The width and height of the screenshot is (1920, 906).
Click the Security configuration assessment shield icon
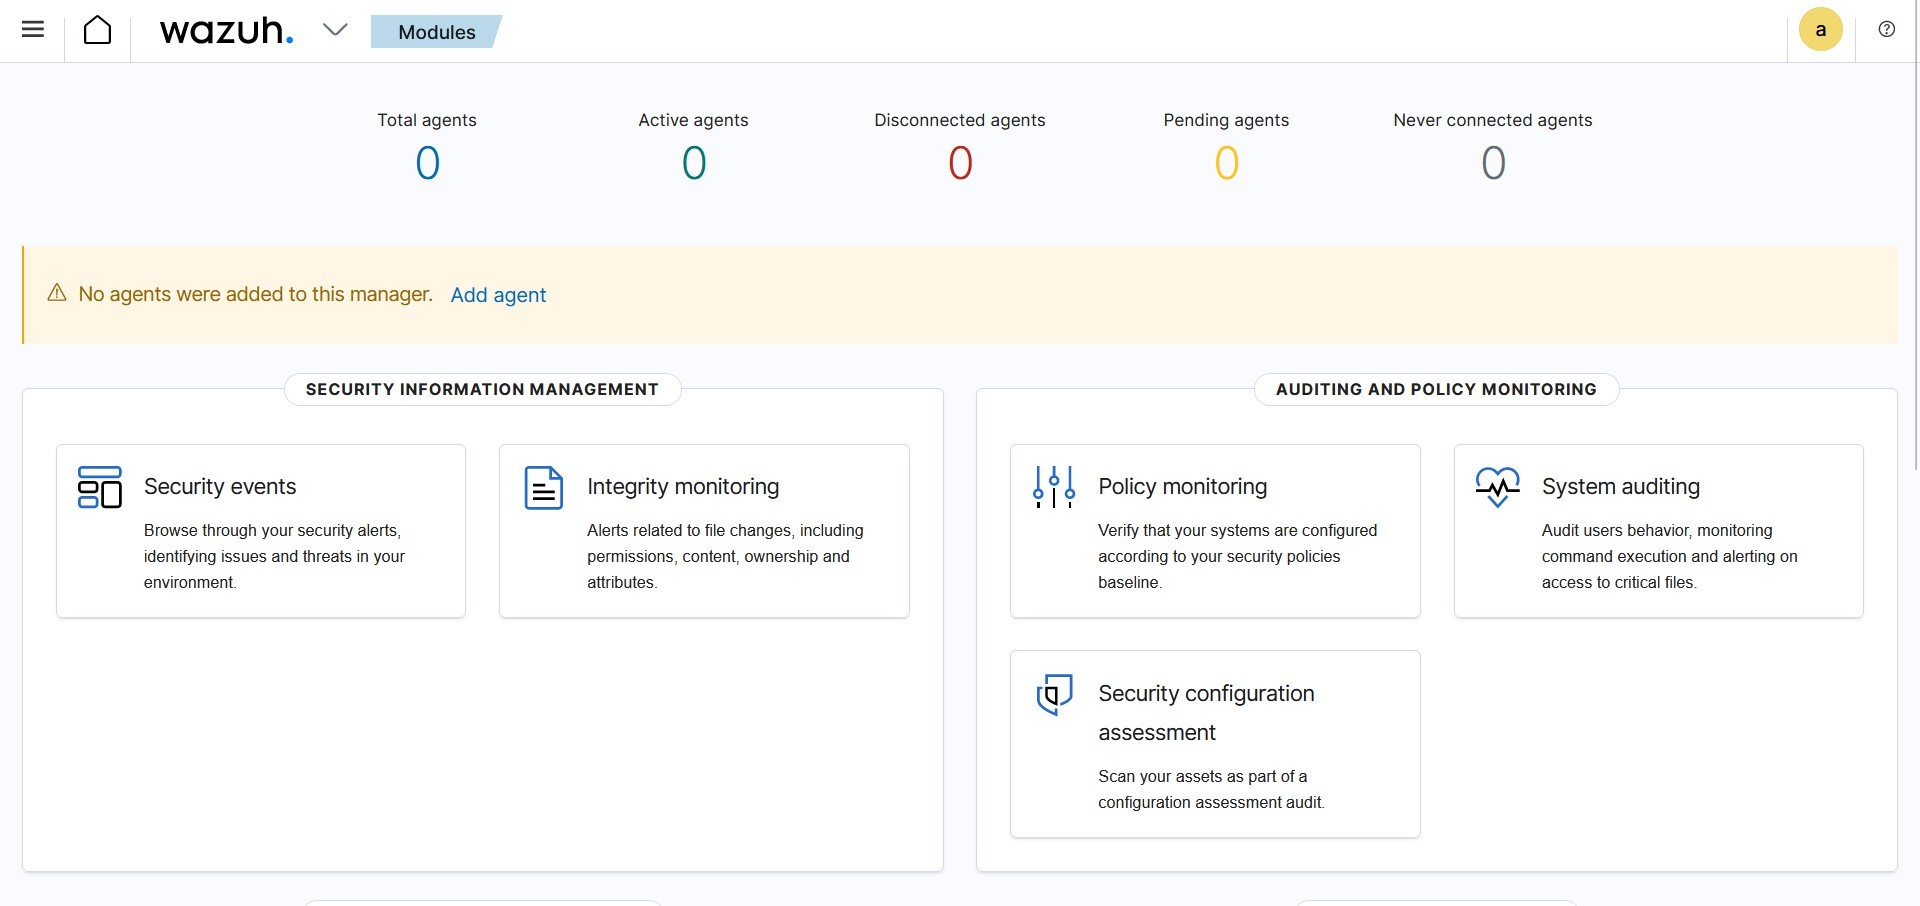pyautogui.click(x=1054, y=694)
